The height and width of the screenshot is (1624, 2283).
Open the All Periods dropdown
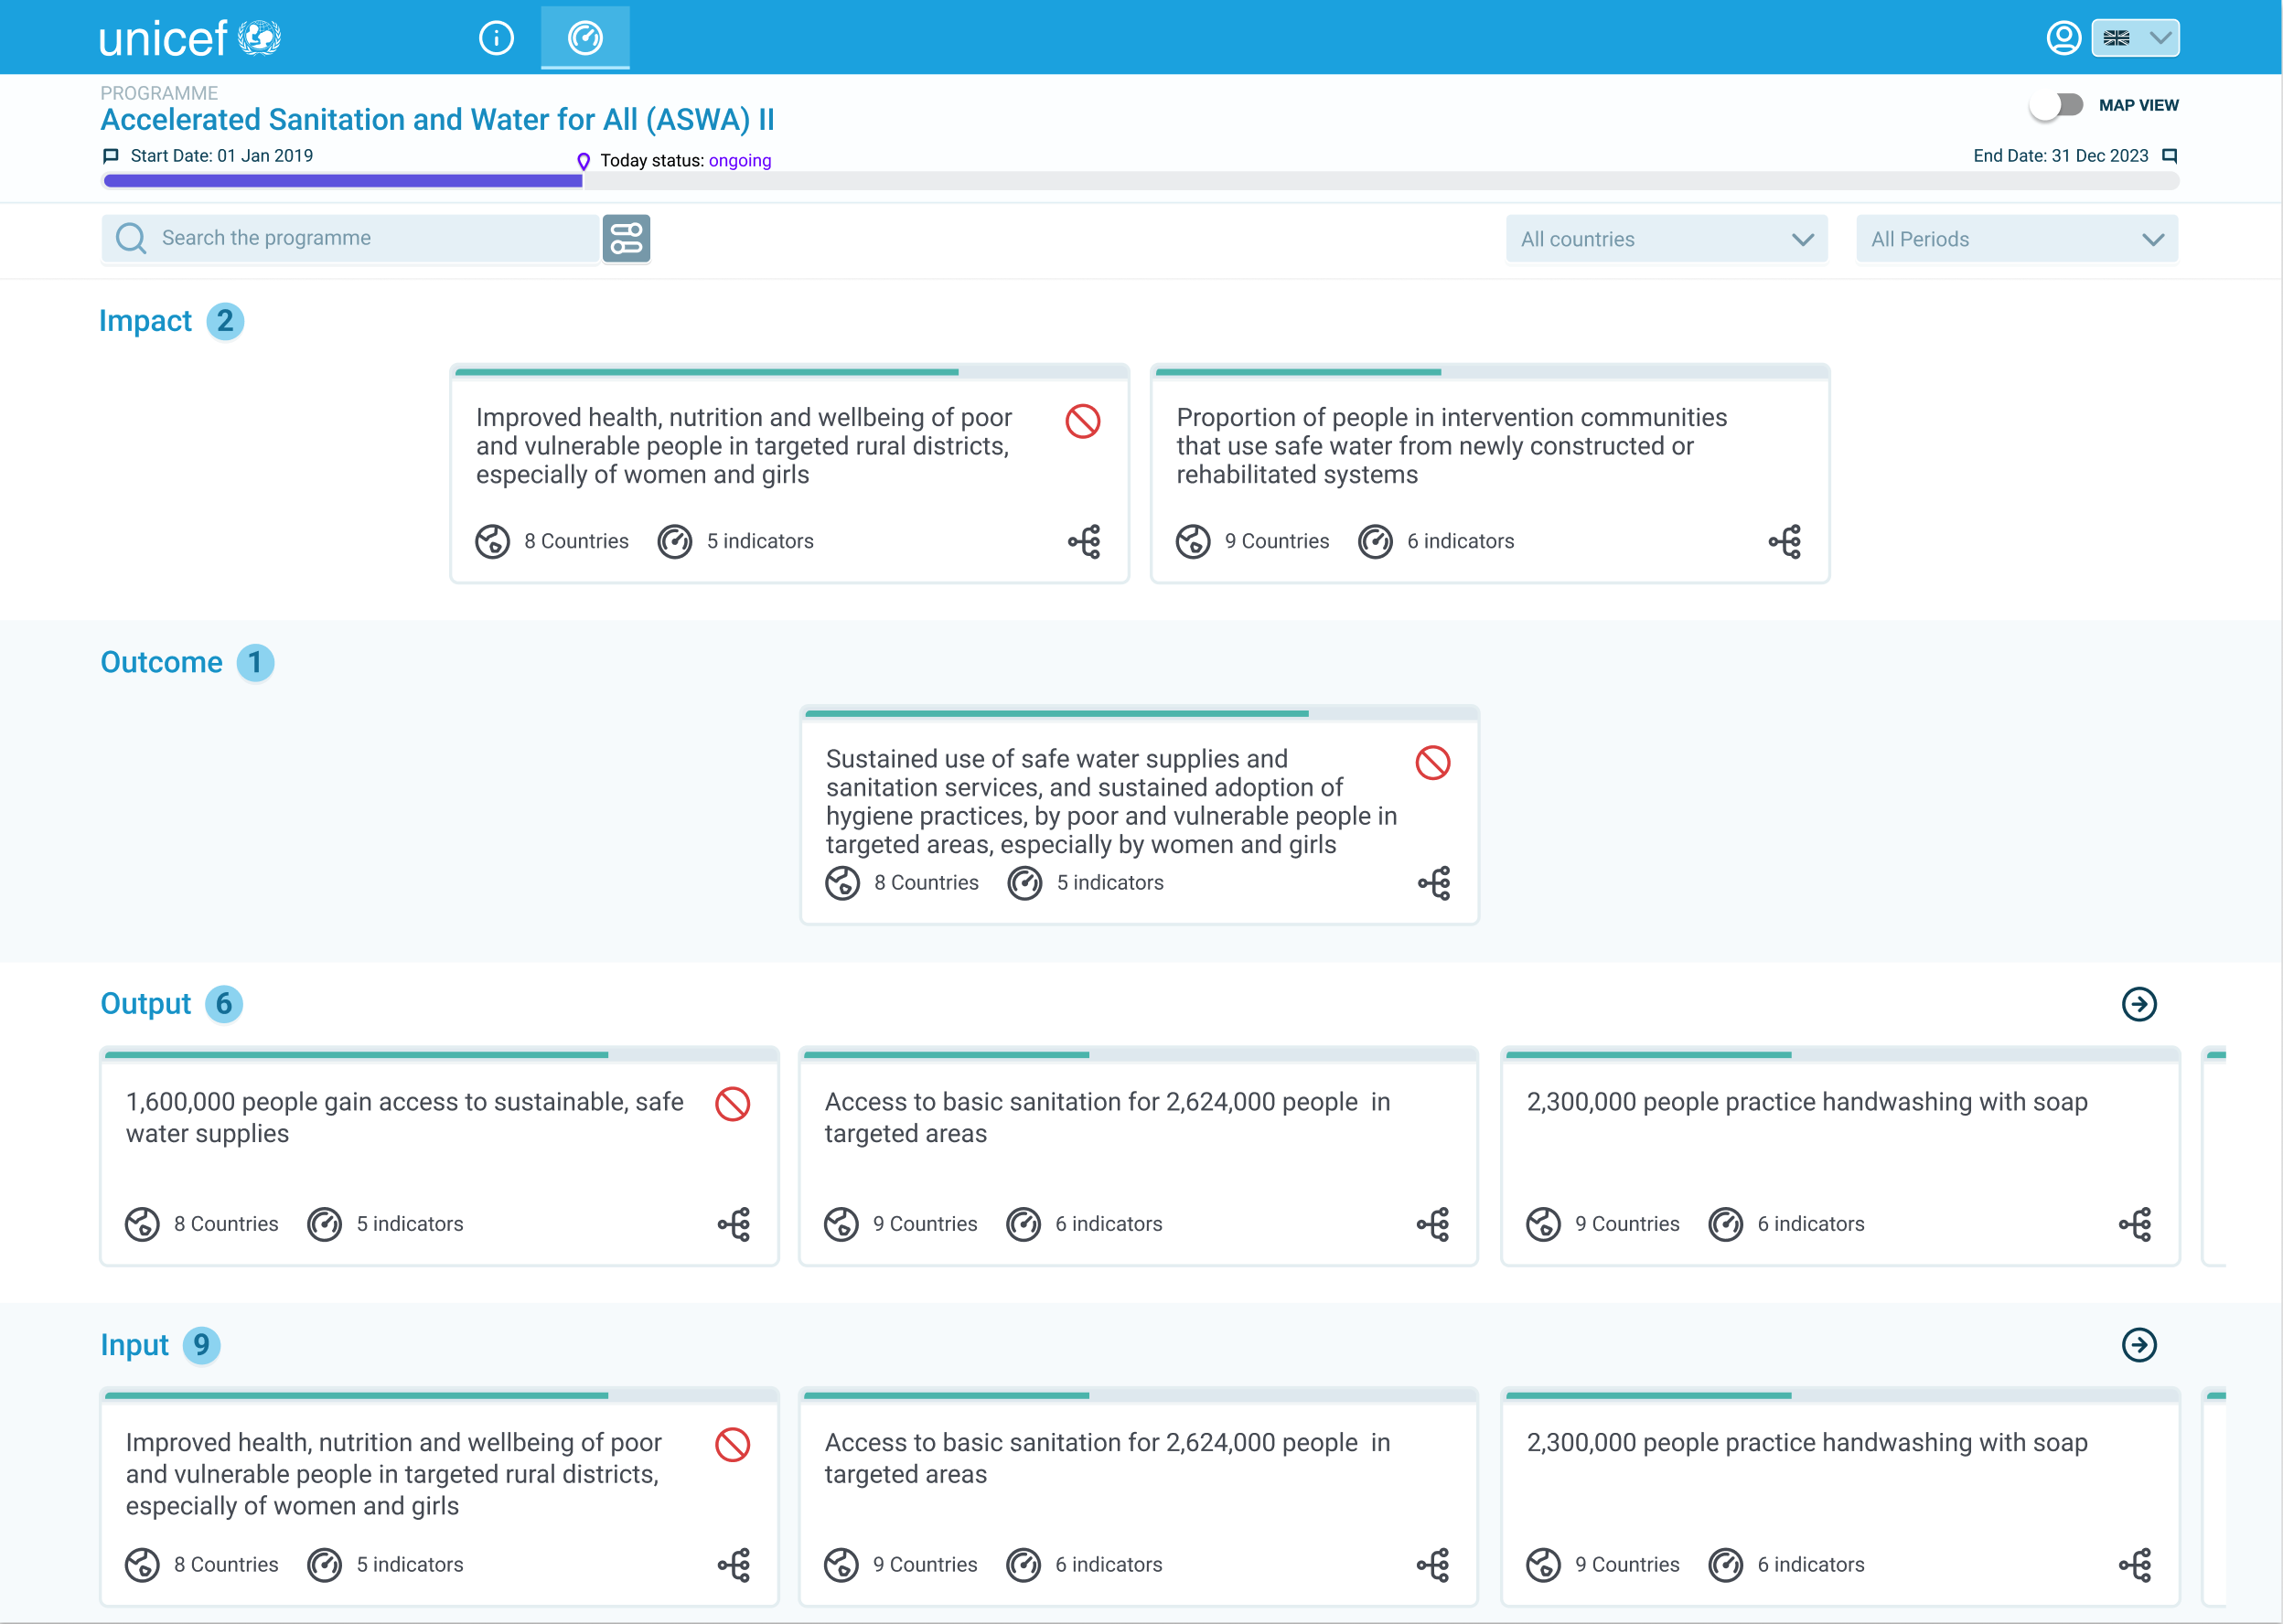point(2016,239)
